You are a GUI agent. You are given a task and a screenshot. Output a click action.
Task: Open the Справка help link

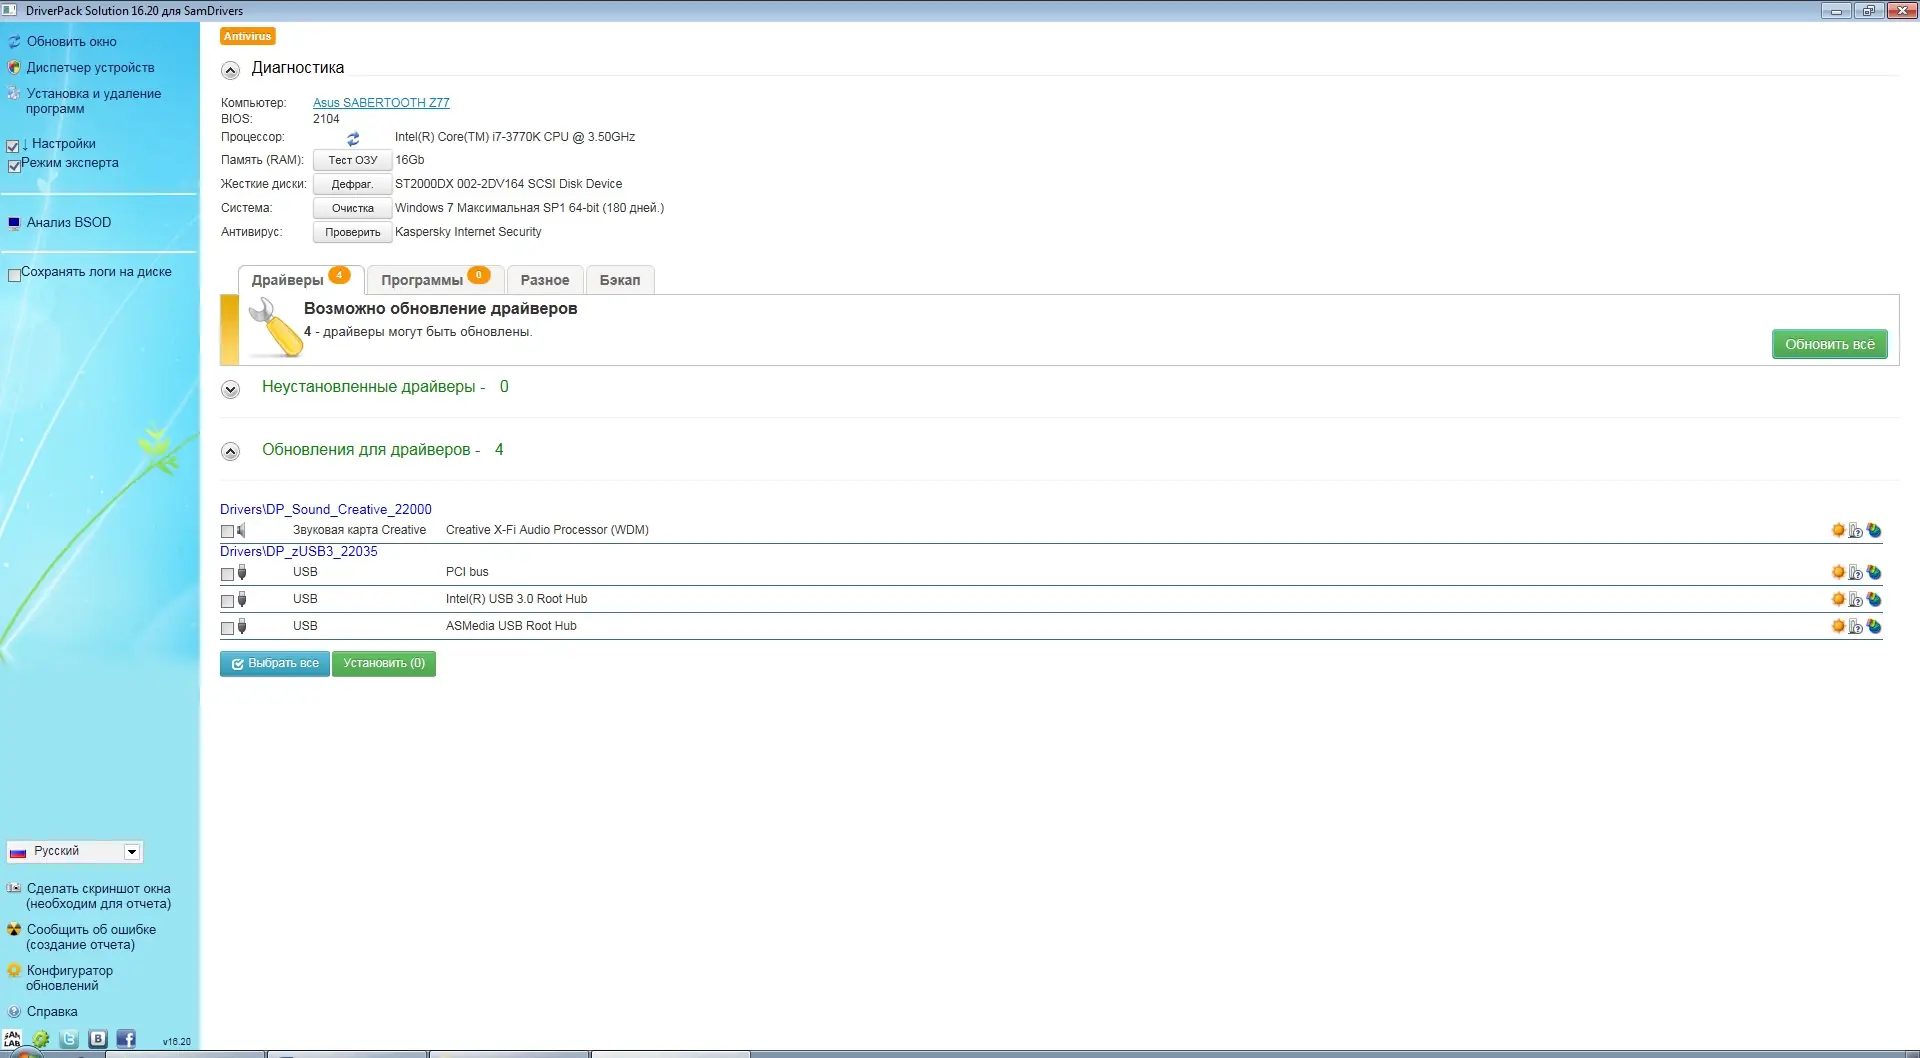52,1011
